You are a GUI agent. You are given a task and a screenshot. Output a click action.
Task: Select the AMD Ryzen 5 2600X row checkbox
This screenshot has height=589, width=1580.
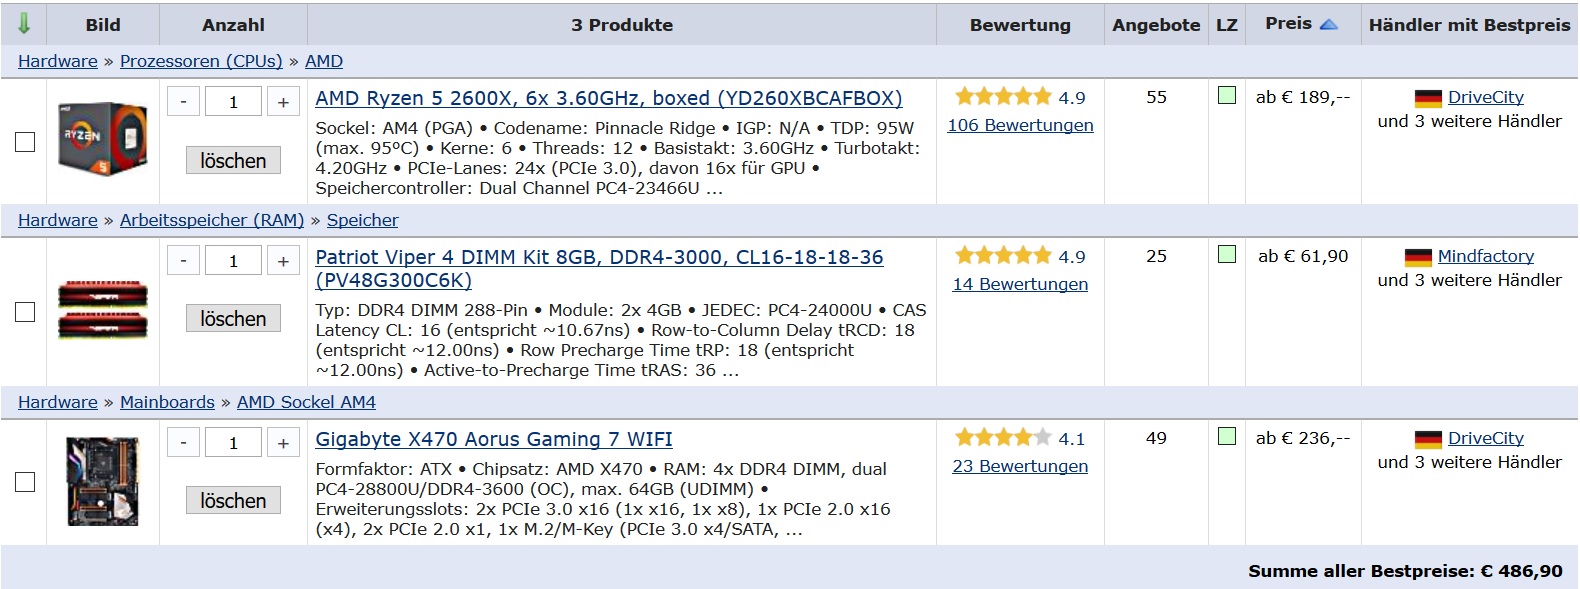25,142
